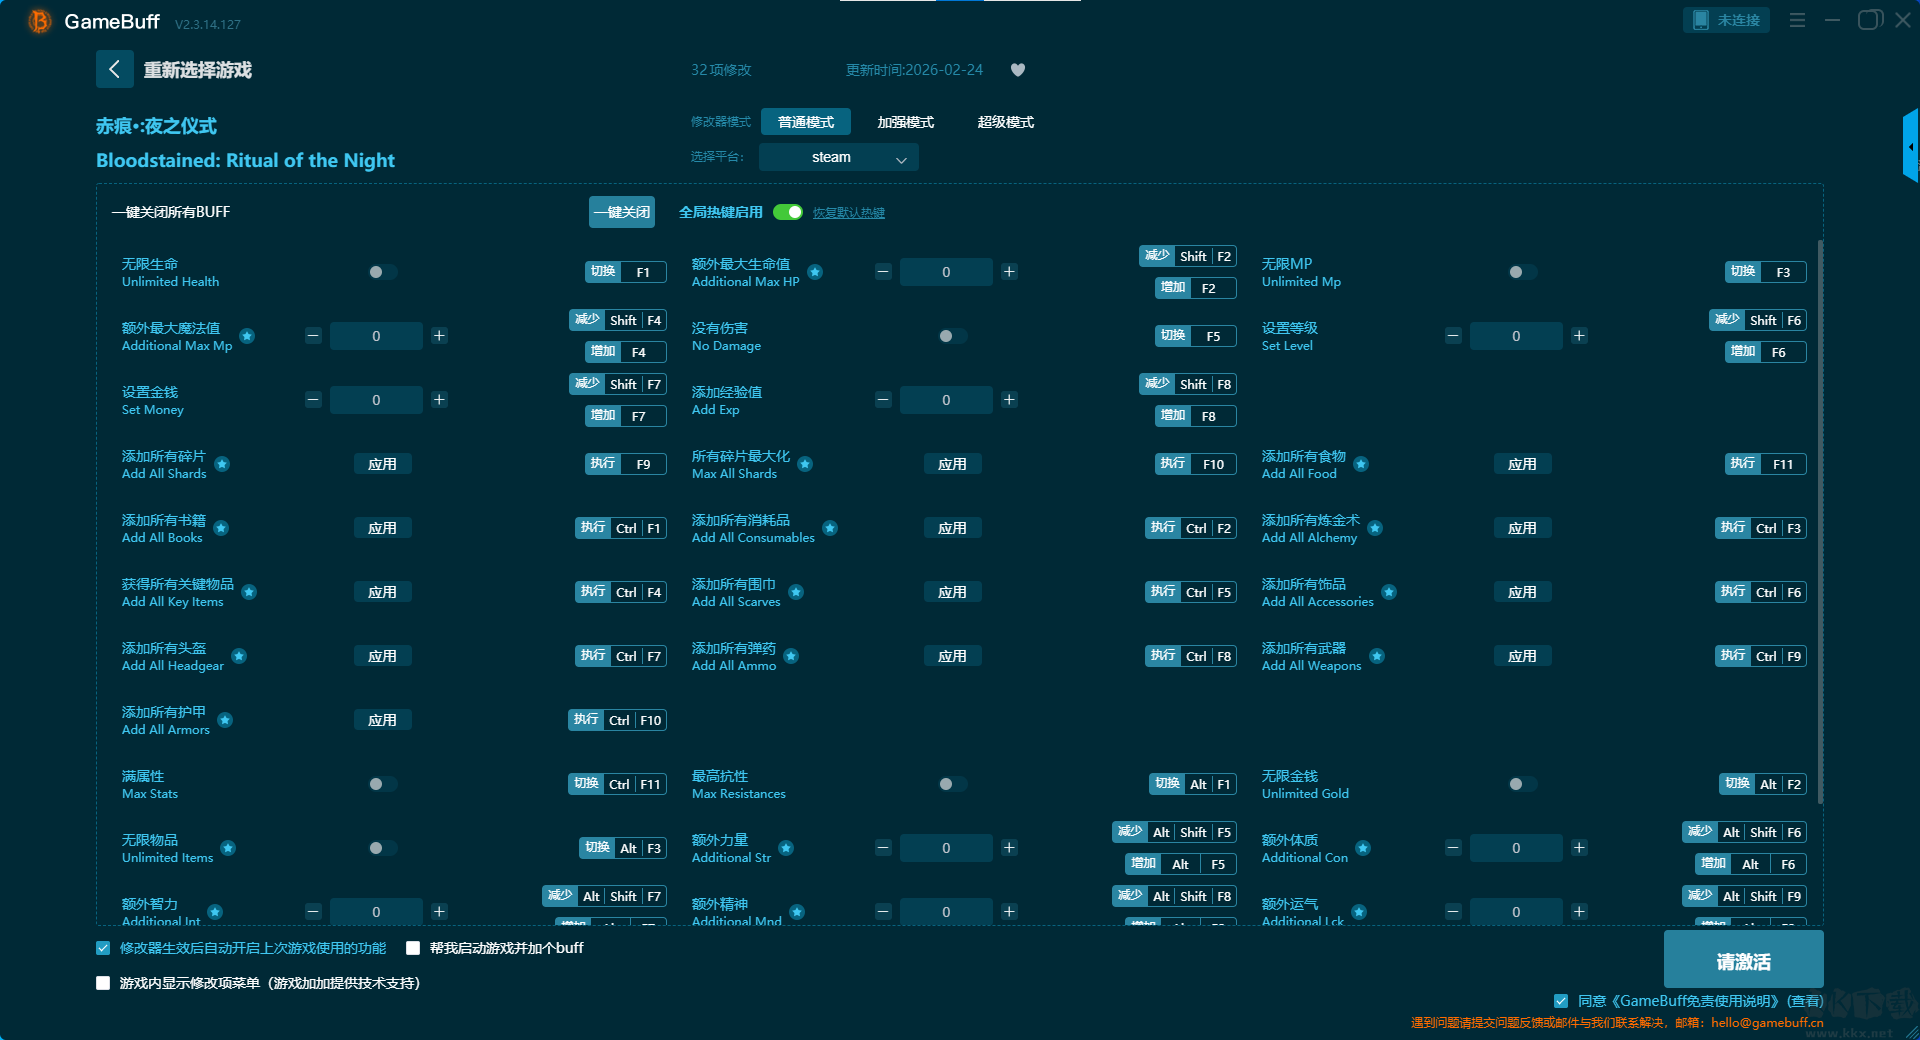The width and height of the screenshot is (1920, 1040).
Task: Click the heart favorite icon
Action: point(1017,70)
